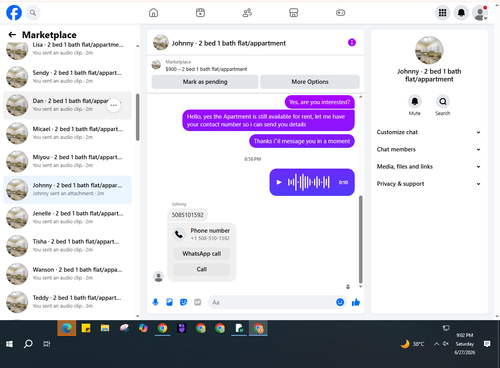
Task: Mute the Johnny conversation
Action: tap(415, 101)
